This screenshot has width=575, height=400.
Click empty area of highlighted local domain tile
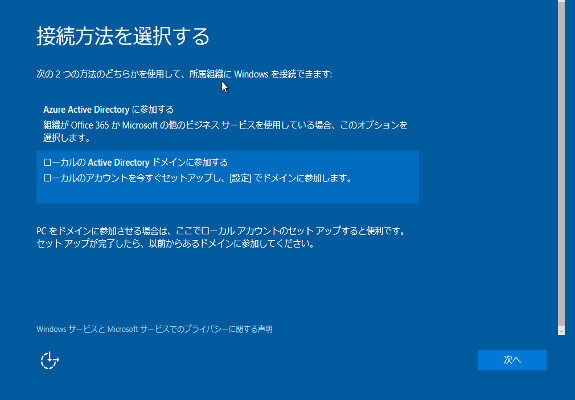point(227,194)
